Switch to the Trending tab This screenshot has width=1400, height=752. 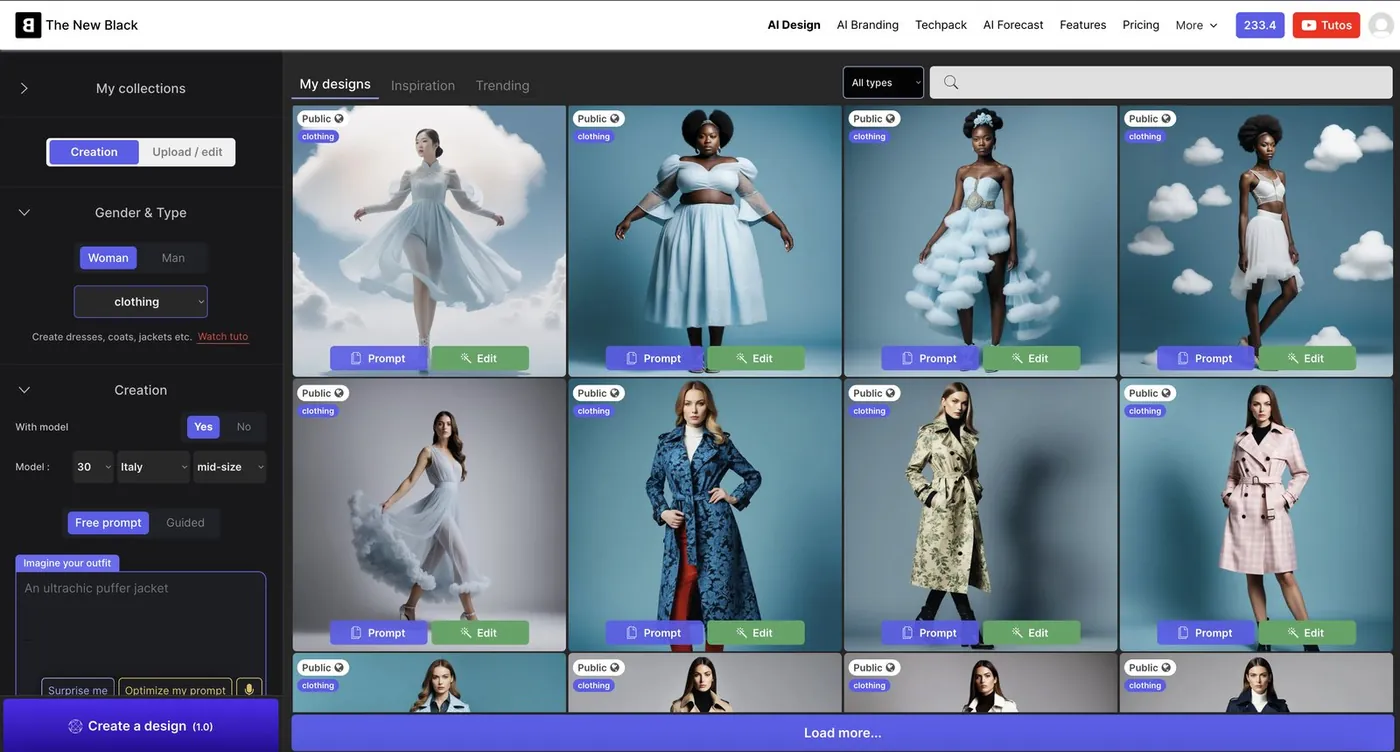[503, 85]
